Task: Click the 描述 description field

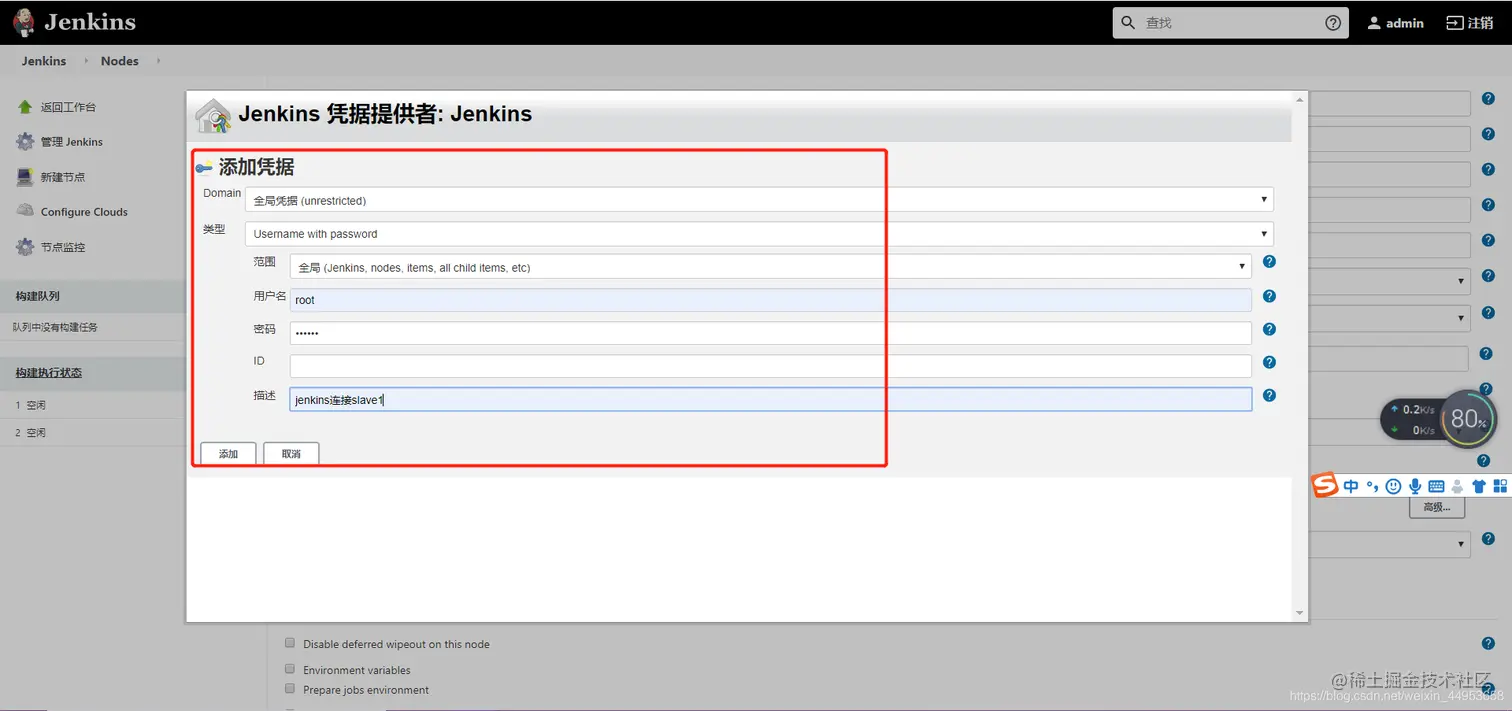Action: coord(771,399)
